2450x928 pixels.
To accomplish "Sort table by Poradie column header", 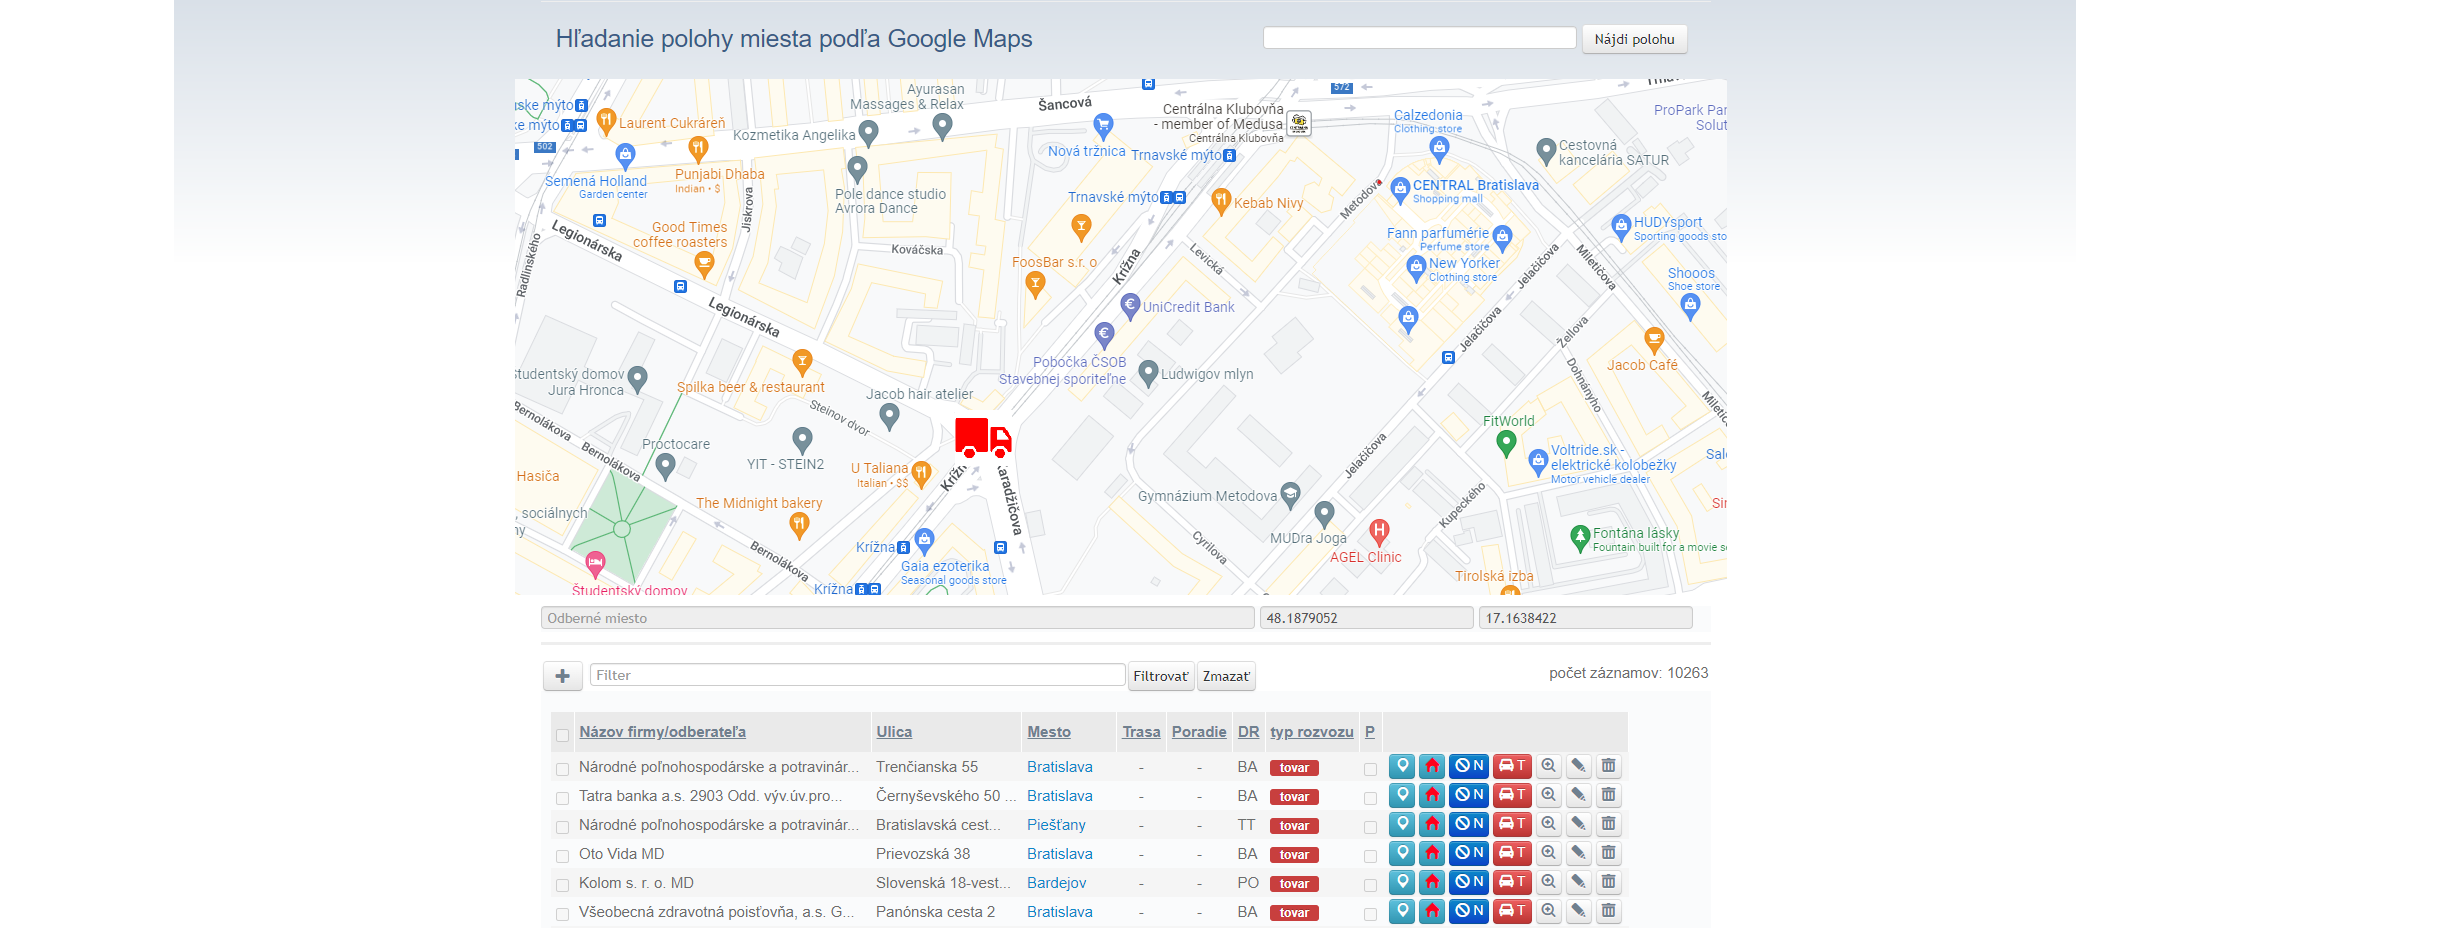I will tap(1199, 732).
